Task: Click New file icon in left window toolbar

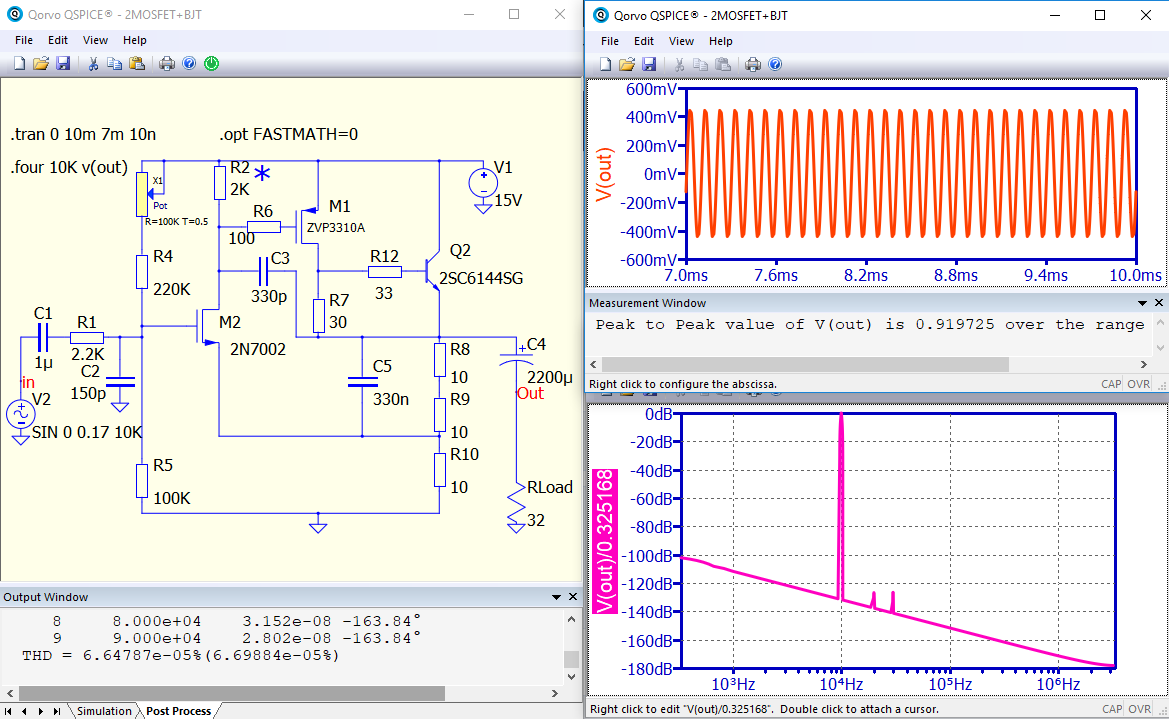Action: point(19,63)
